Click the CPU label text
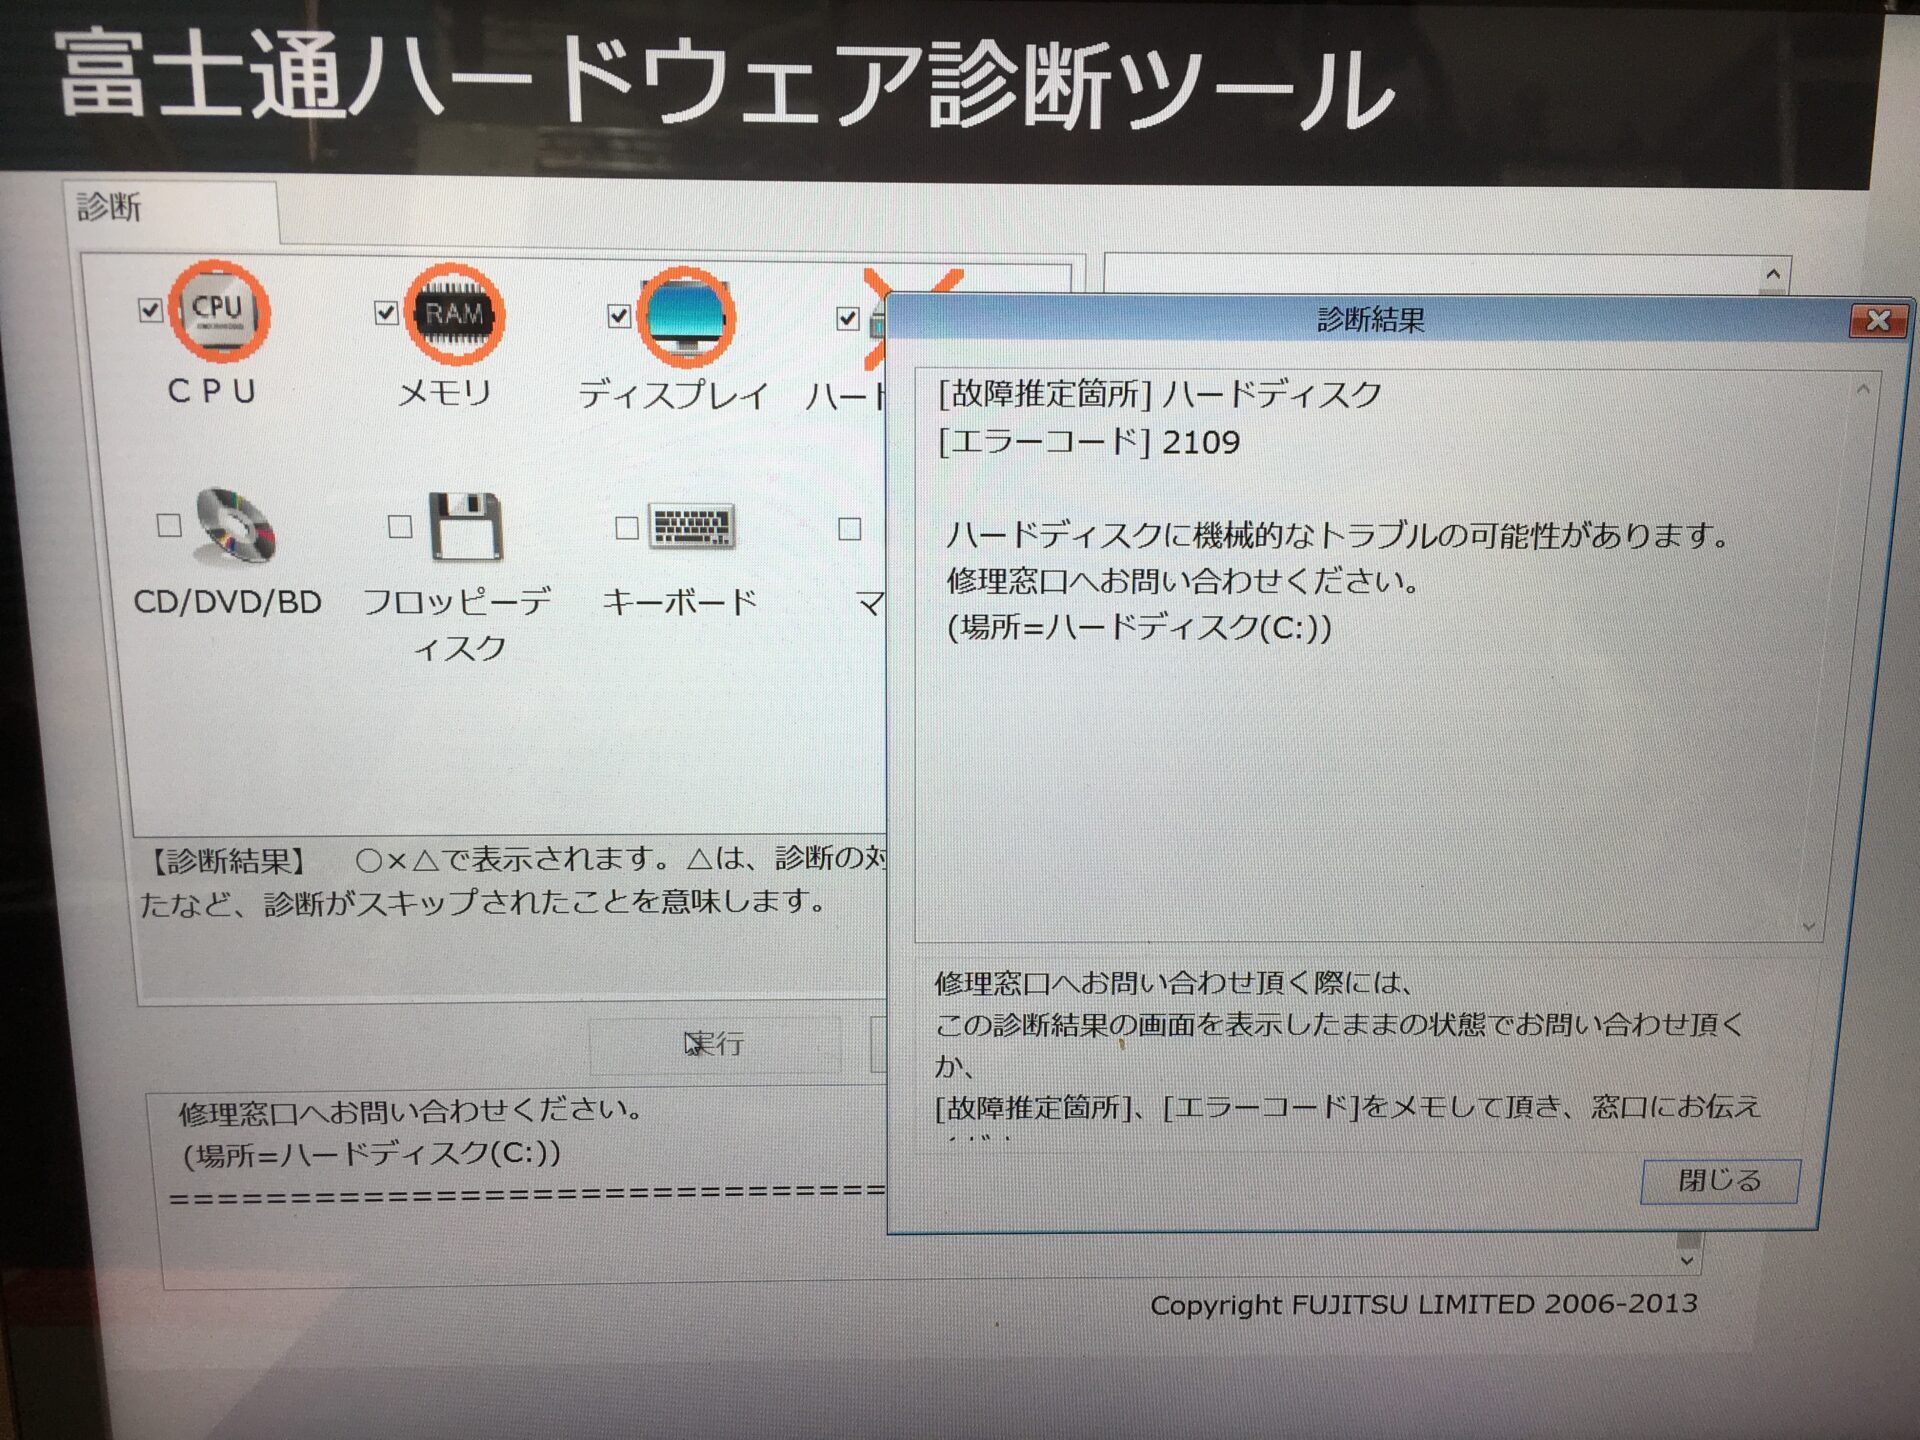 tap(212, 391)
